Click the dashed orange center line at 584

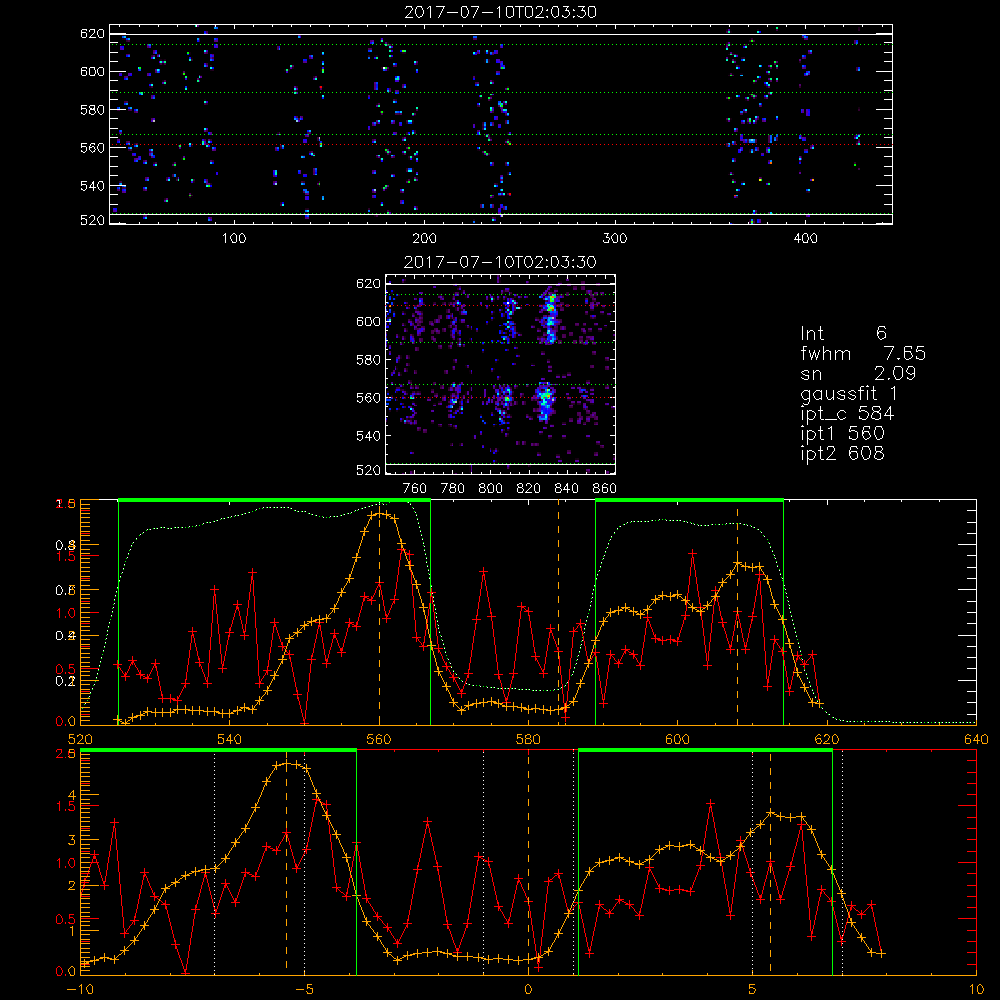click(x=559, y=612)
